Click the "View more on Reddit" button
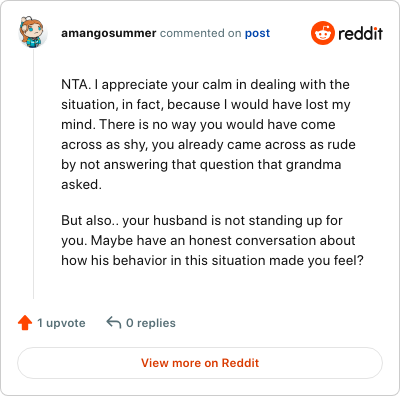The height and width of the screenshot is (396, 400). (x=200, y=363)
